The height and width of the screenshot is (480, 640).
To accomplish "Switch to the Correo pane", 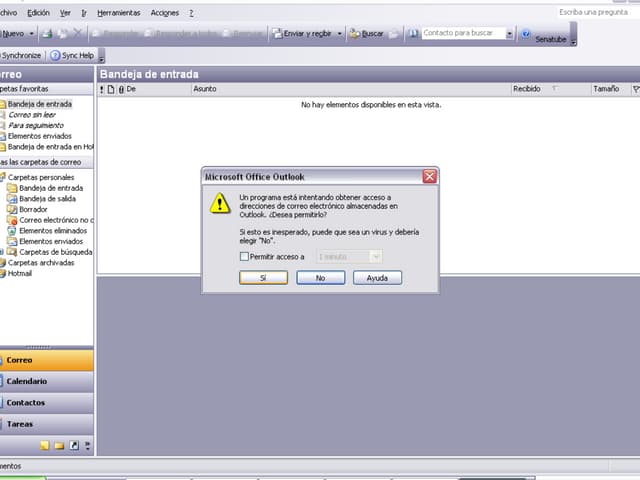I will [x=46, y=360].
